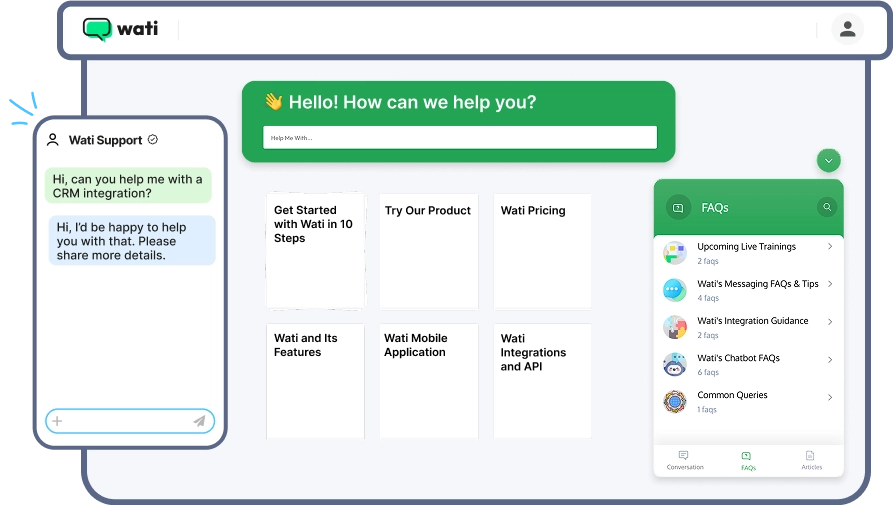Click Wati's Integration Guidance title
Screen dimensions: 893x505
click(x=752, y=321)
